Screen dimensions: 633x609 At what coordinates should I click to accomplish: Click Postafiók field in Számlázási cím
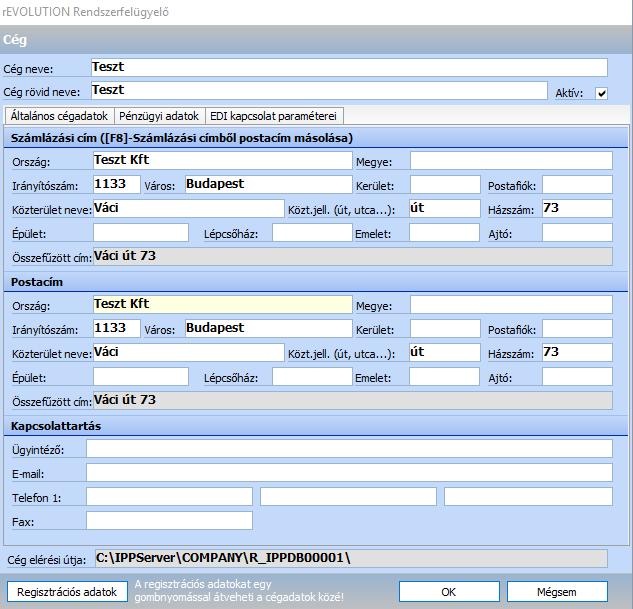[x=577, y=184]
